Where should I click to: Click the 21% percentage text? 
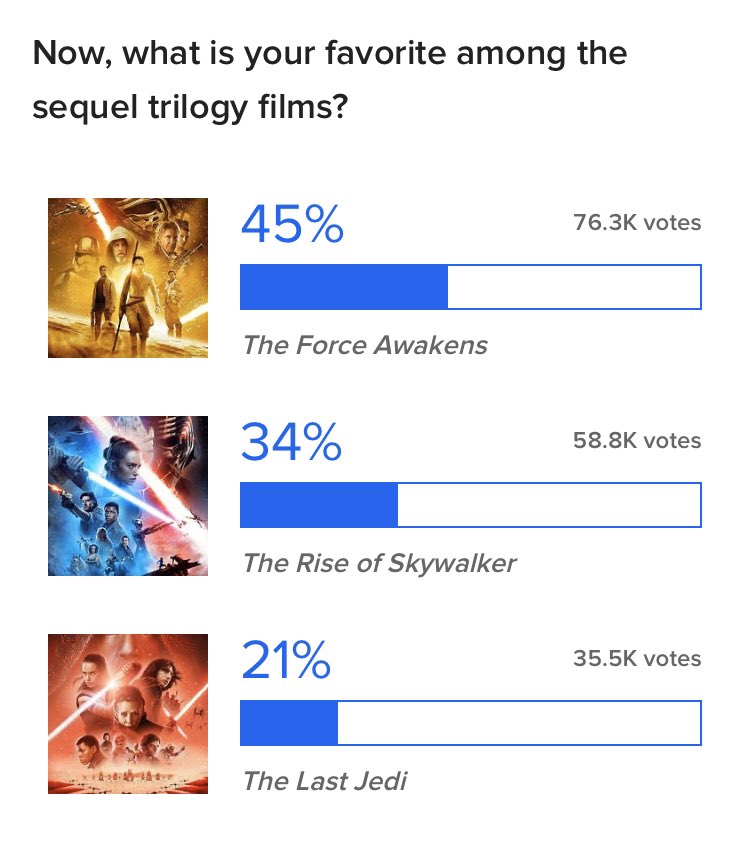tap(286, 659)
